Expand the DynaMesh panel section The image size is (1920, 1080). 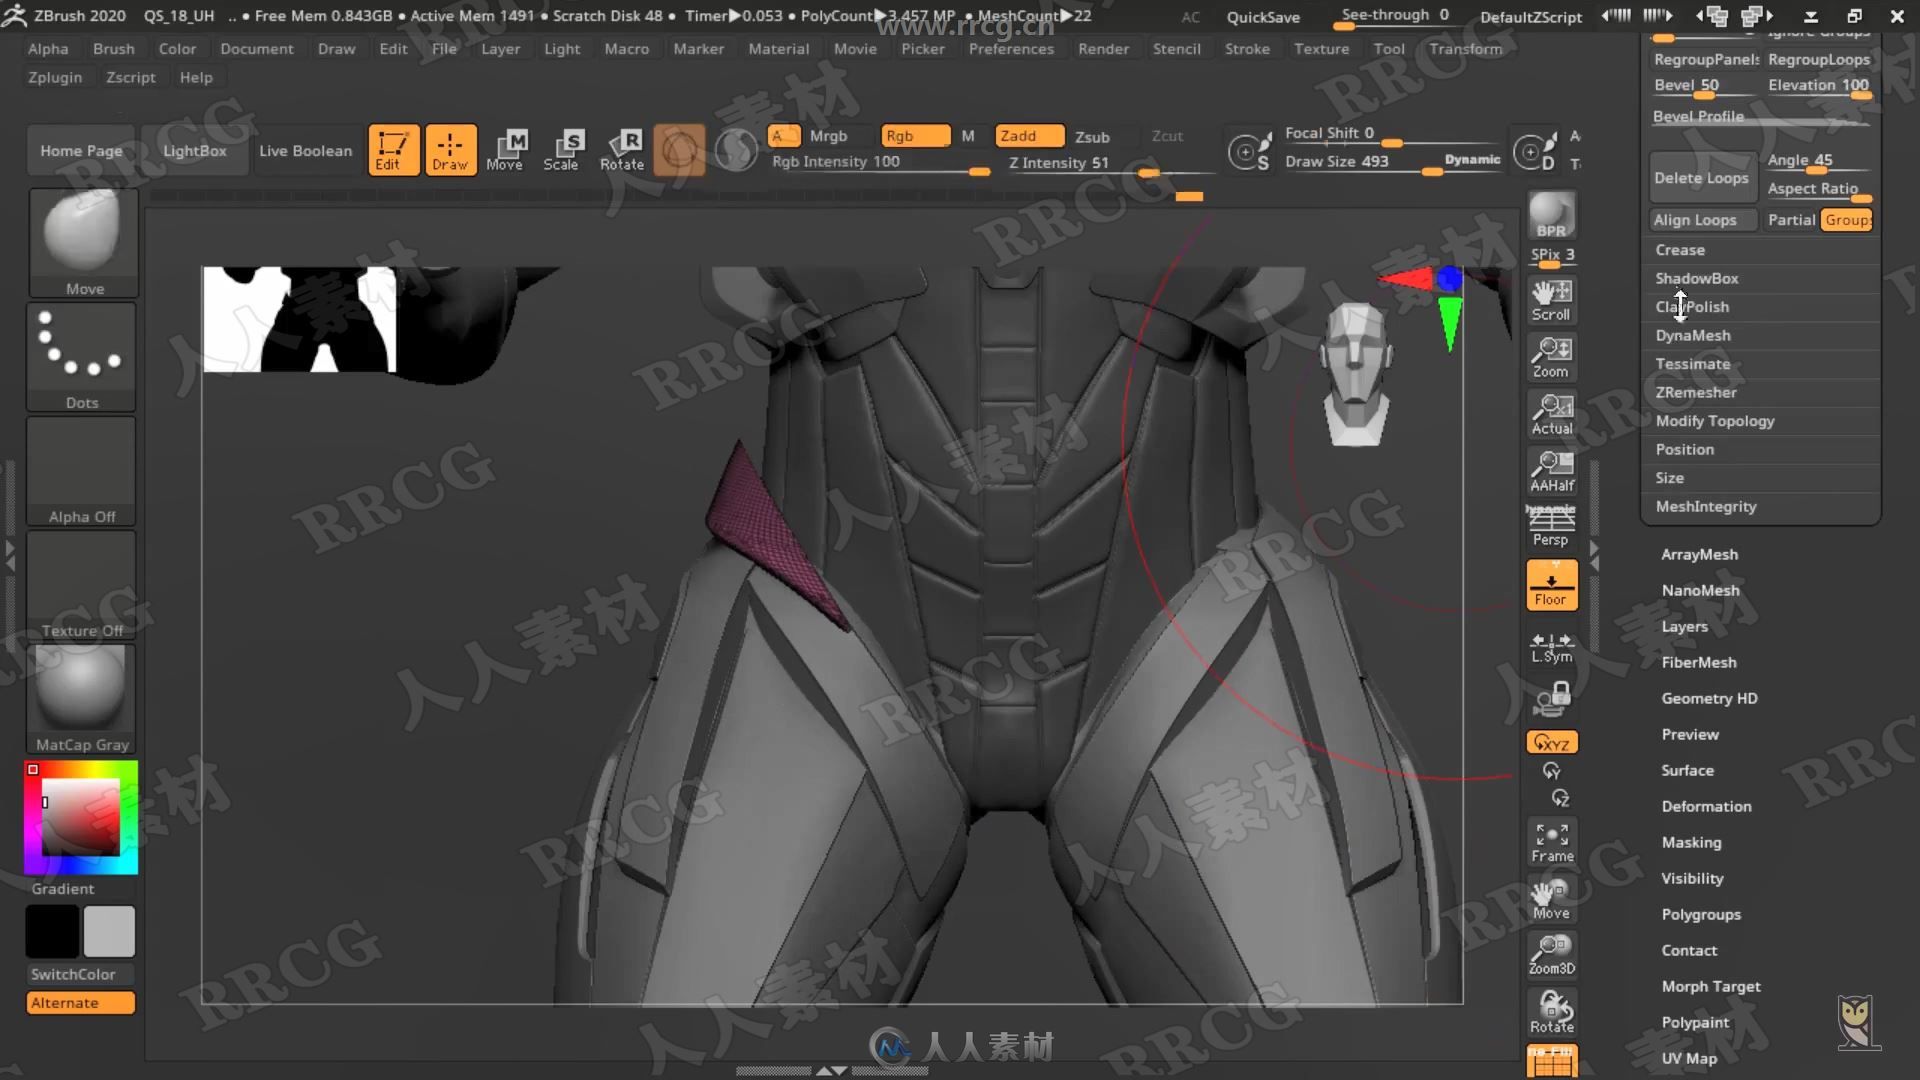(x=1693, y=334)
